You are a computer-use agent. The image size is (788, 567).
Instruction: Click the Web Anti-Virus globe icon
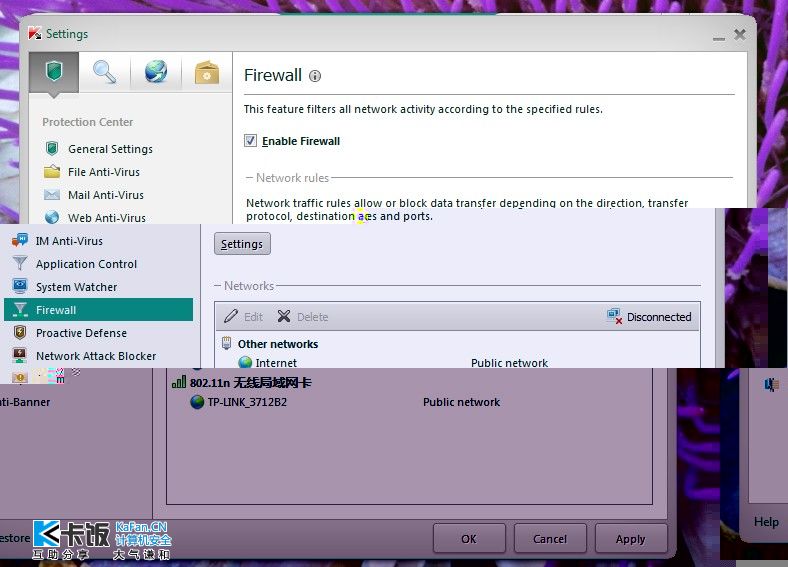click(52, 217)
